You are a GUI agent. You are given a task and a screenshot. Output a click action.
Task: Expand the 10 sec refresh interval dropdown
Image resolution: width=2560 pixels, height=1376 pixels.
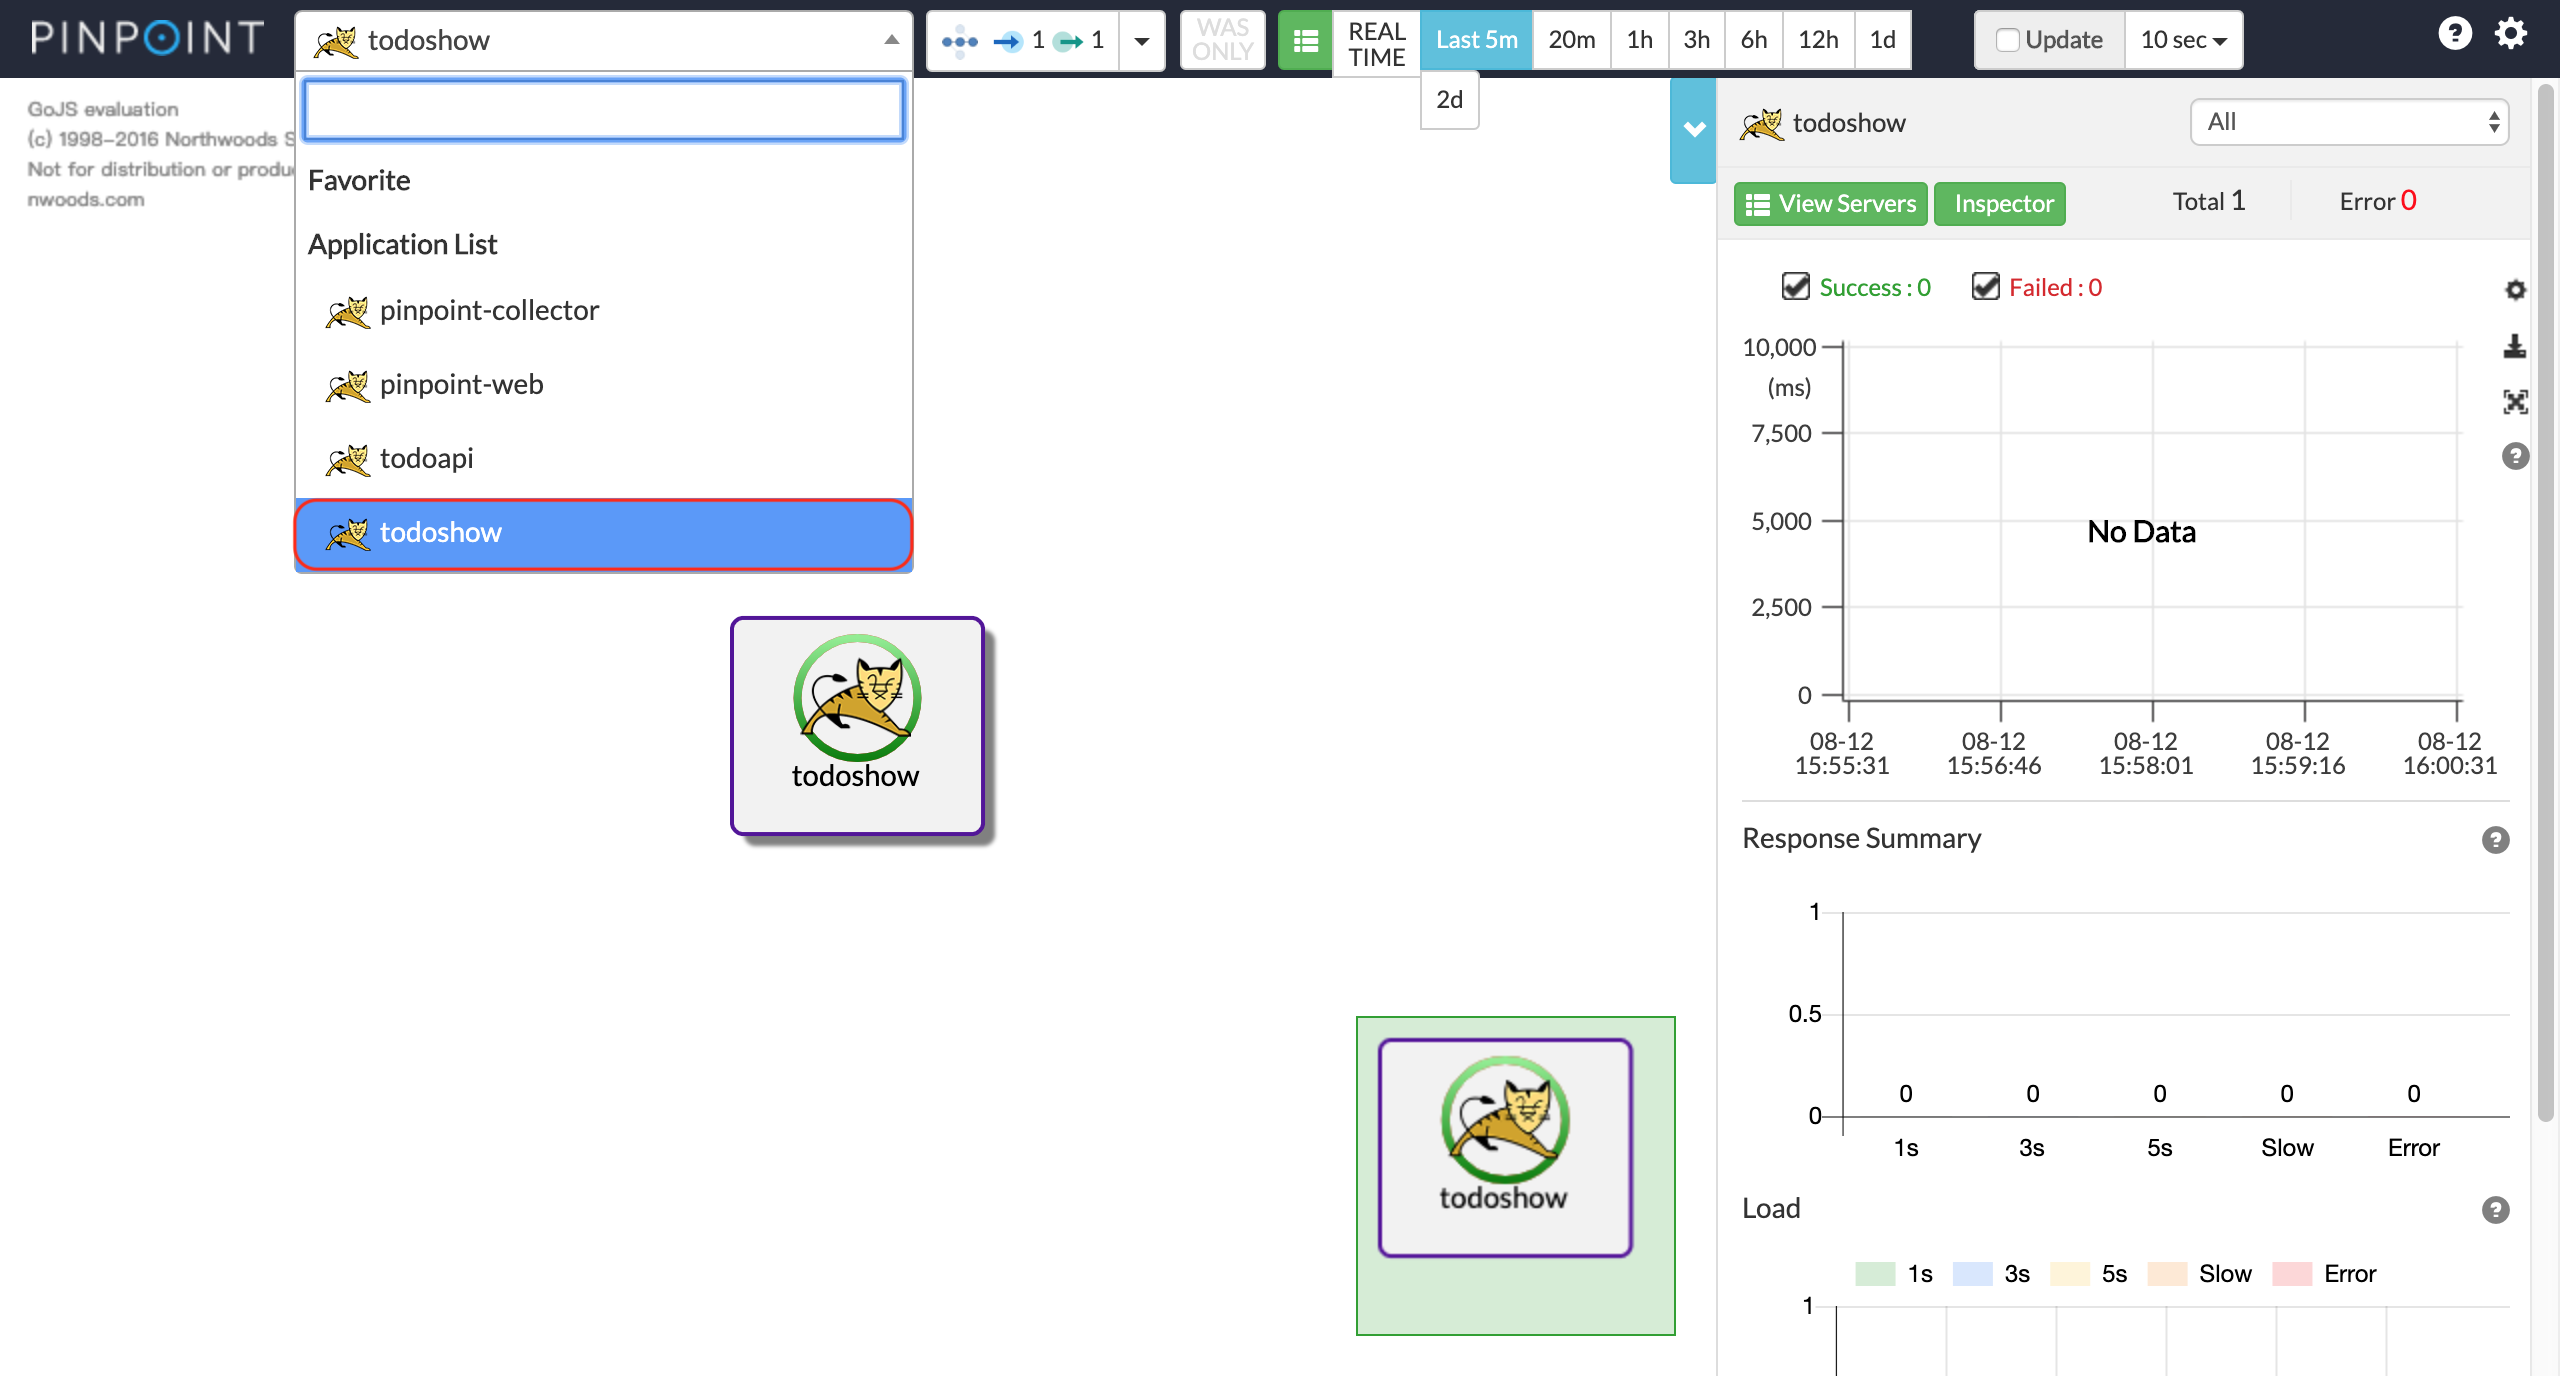tap(2186, 39)
